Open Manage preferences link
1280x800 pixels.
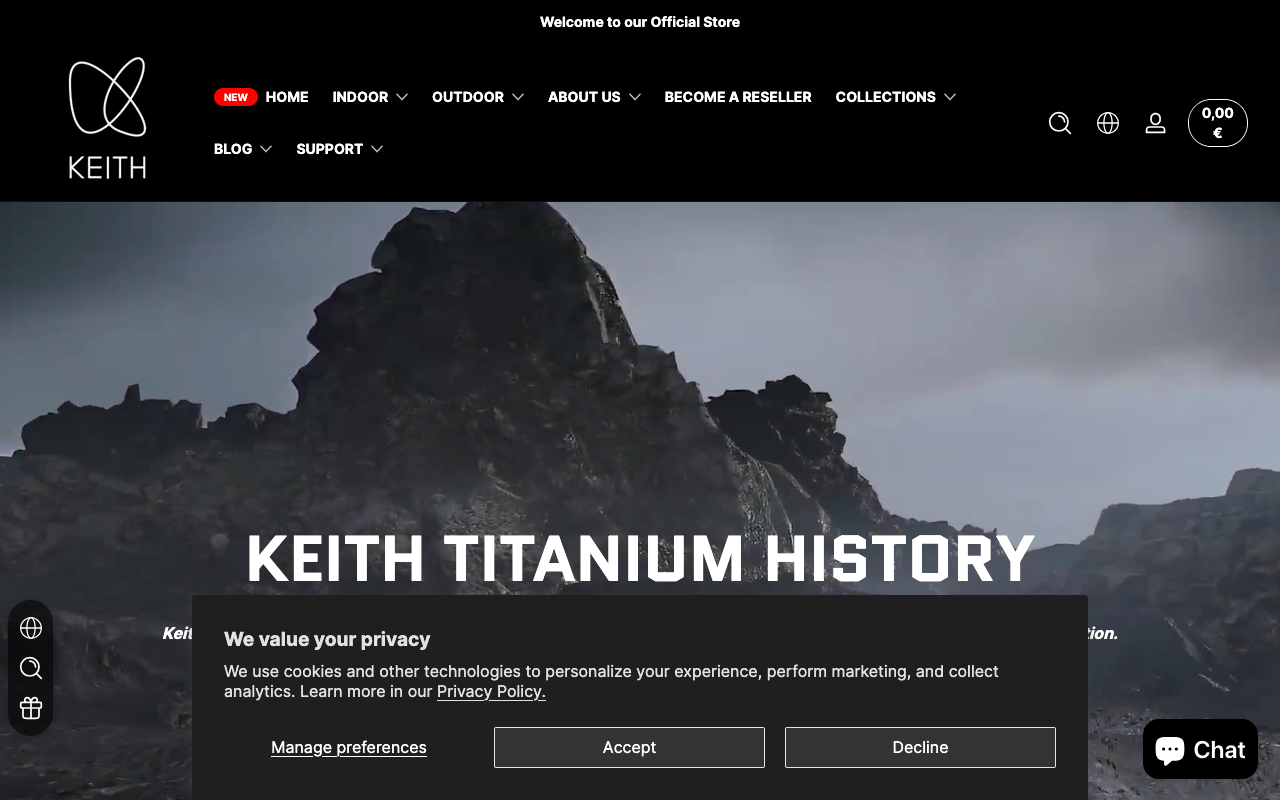[349, 747]
